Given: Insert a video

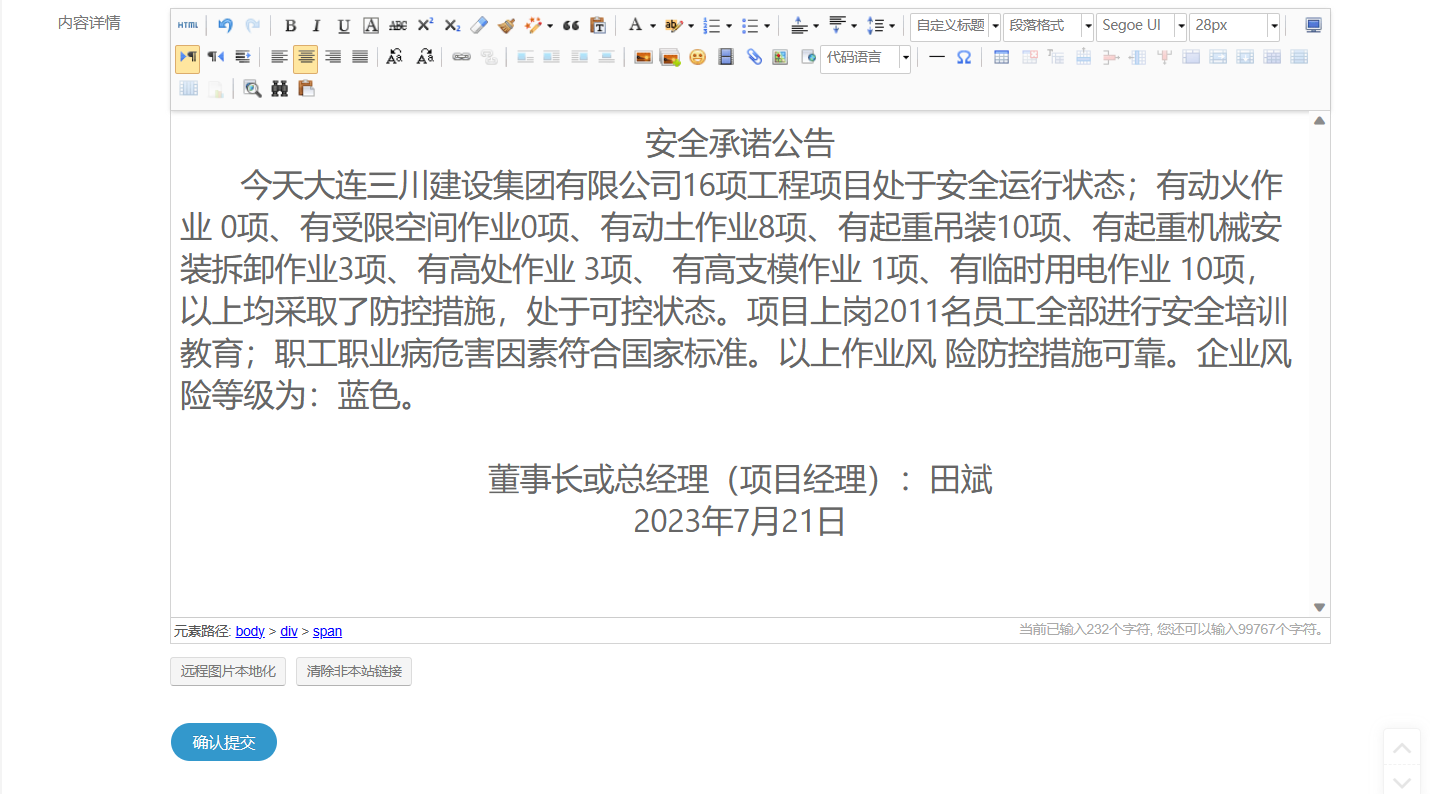Looking at the screenshot, I should (726, 57).
